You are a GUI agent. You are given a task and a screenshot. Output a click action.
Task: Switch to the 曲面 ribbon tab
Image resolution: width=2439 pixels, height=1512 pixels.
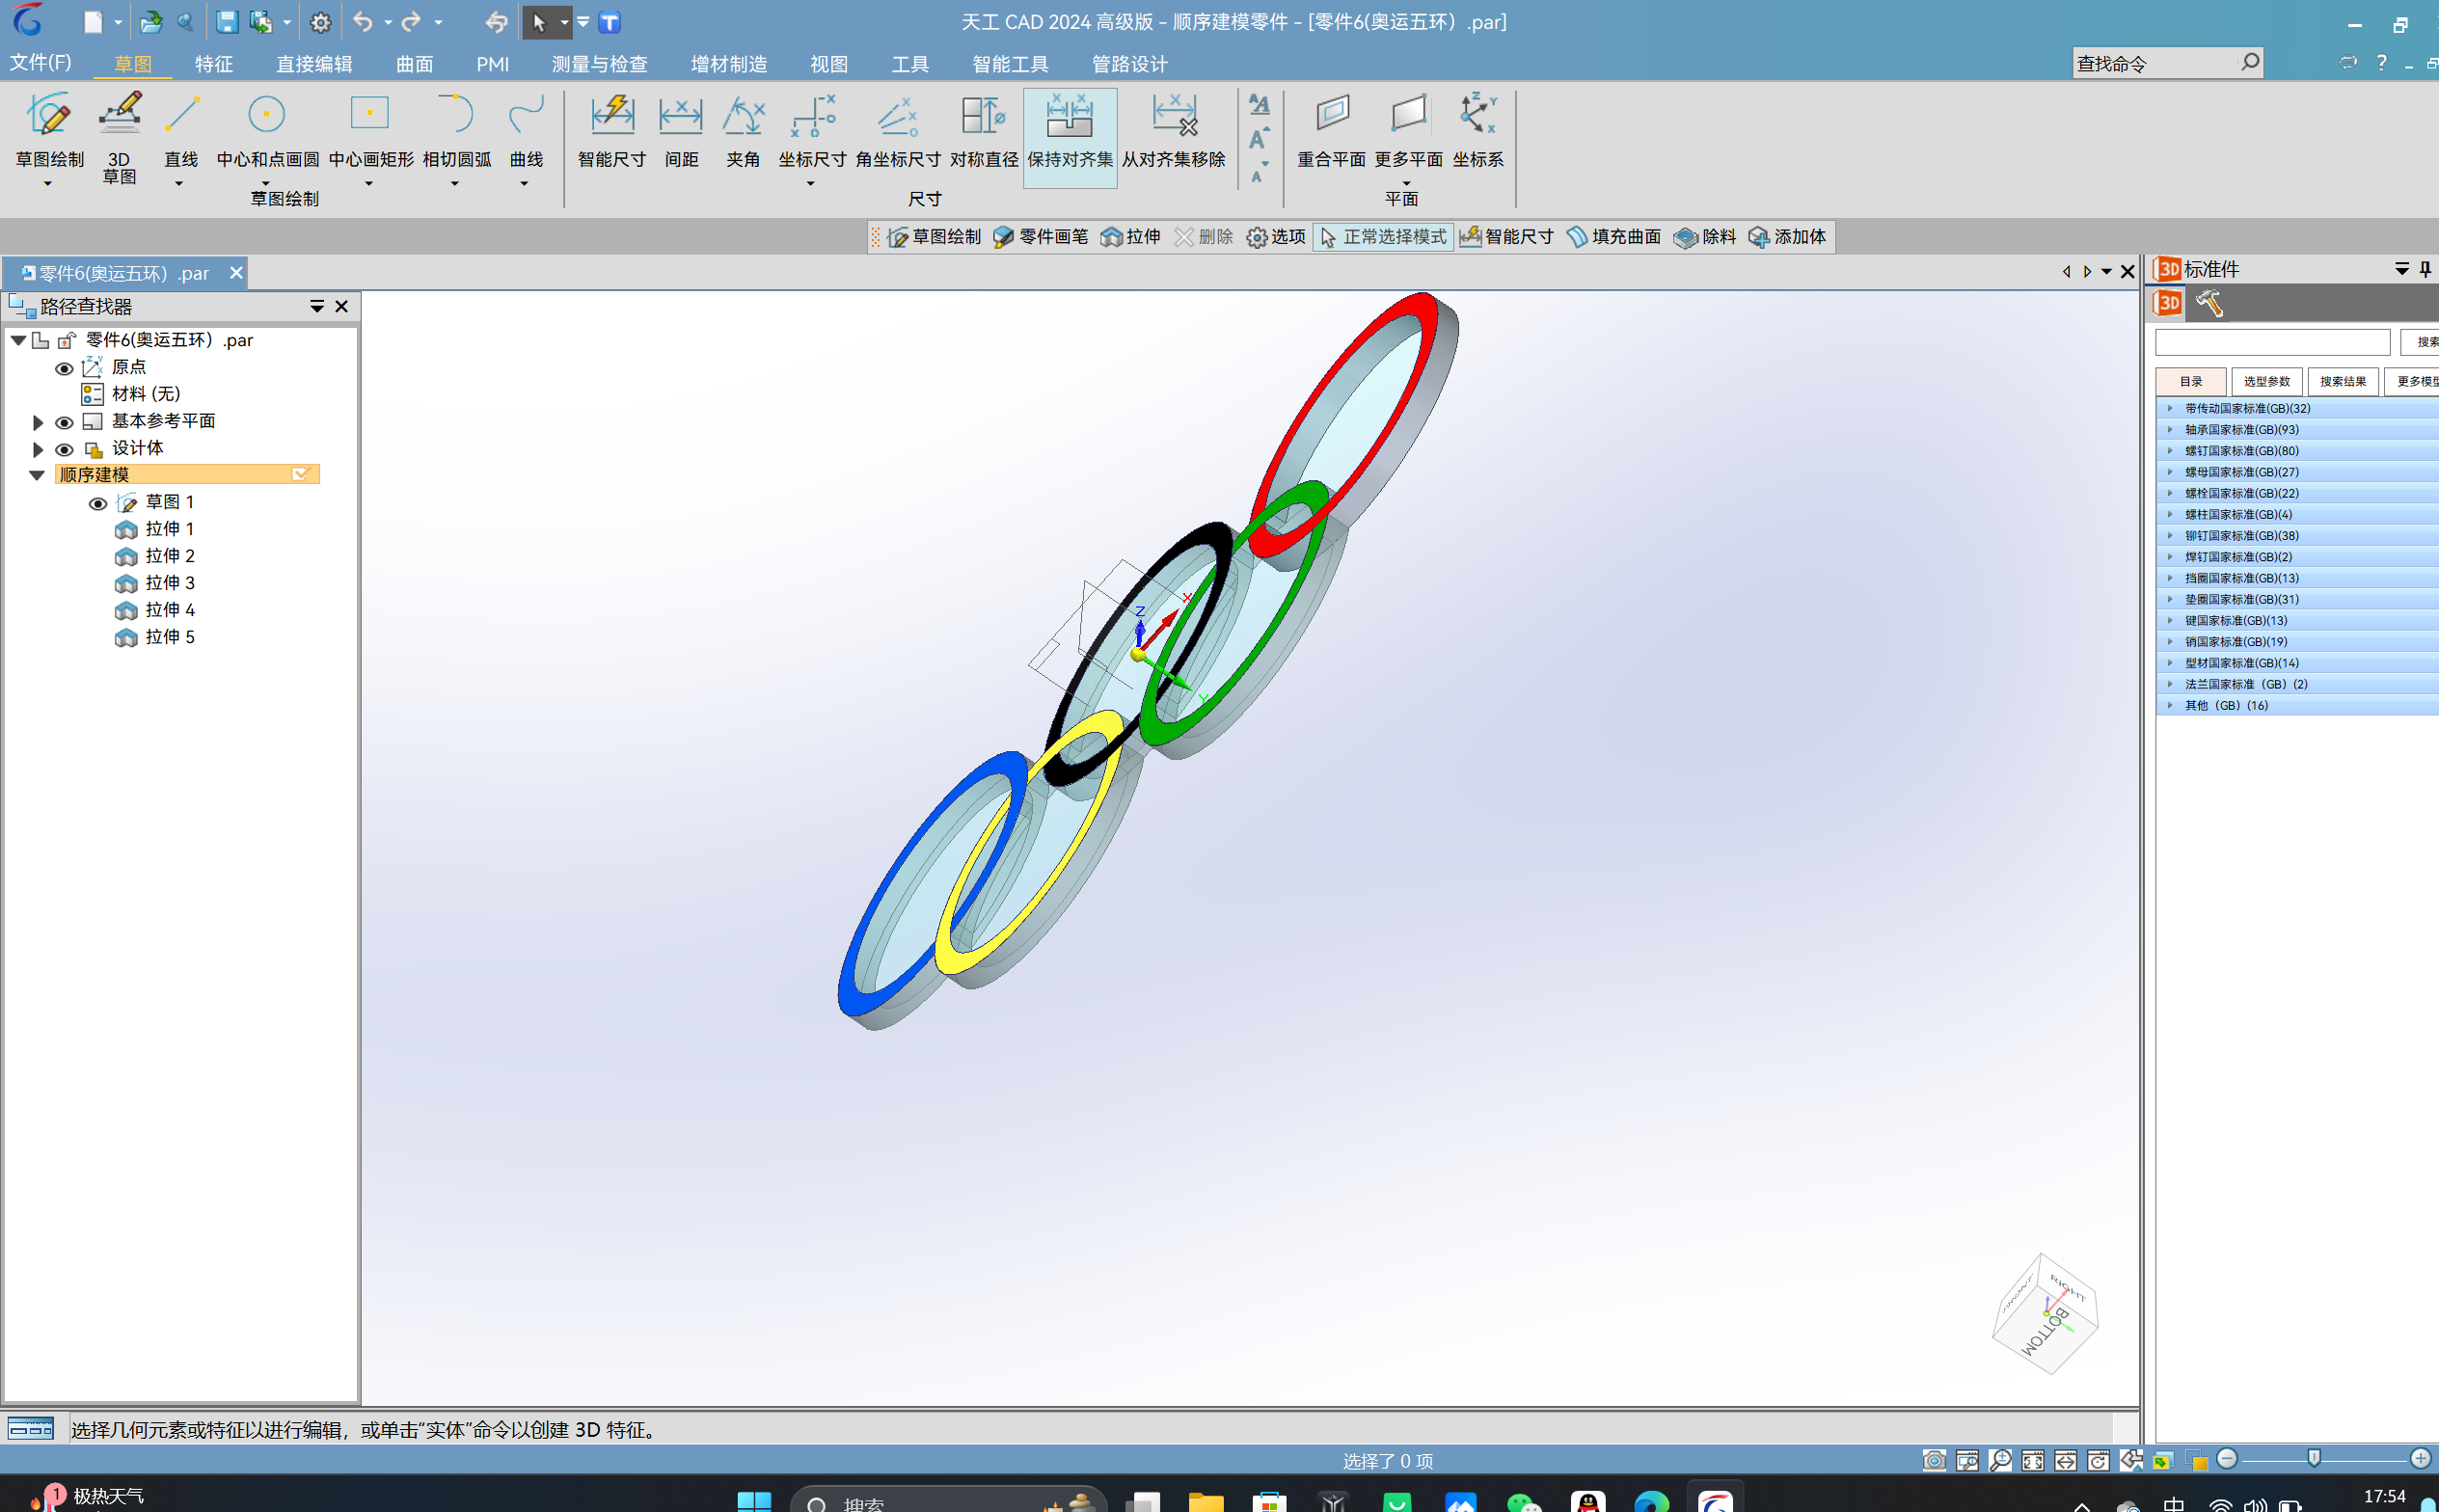tap(414, 64)
